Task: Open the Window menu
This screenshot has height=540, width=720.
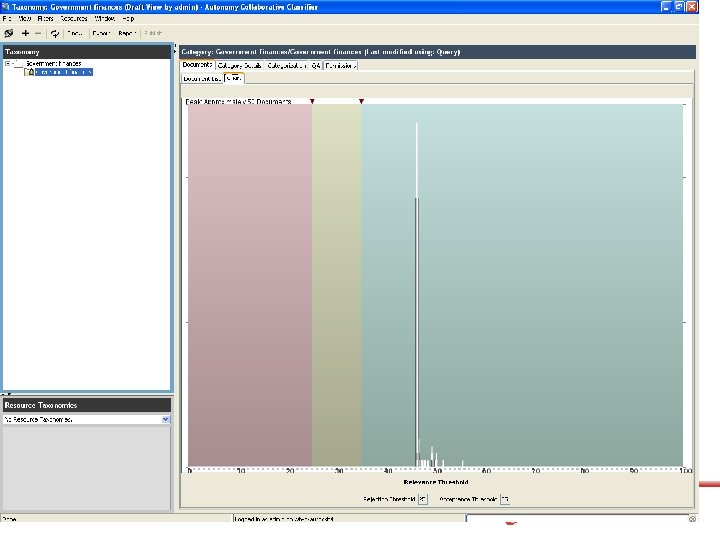Action: click(105, 19)
